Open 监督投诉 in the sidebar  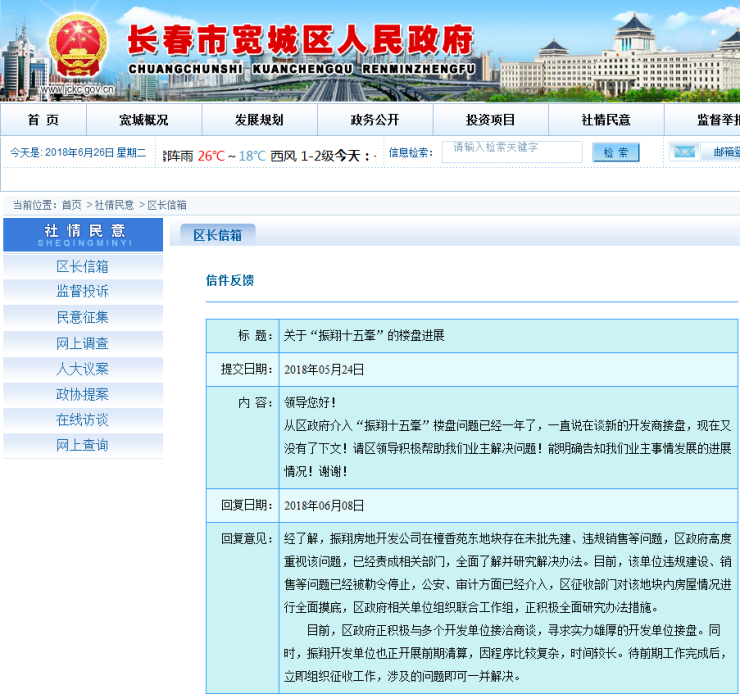tap(82, 291)
